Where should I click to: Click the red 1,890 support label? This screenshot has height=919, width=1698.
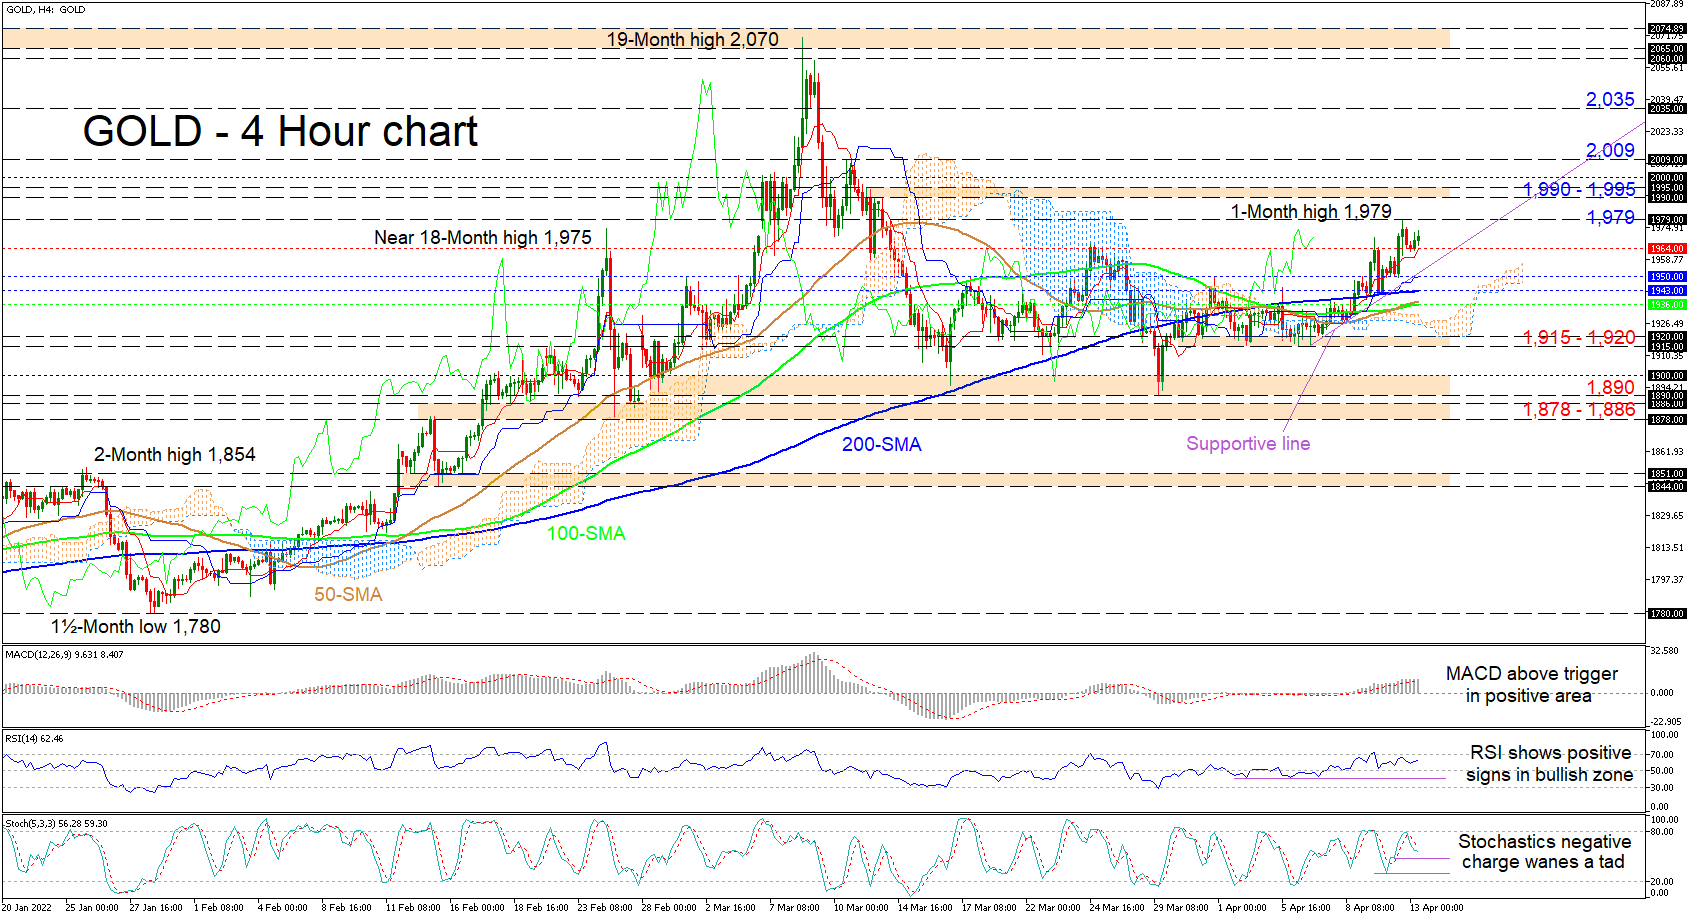(x=1610, y=387)
